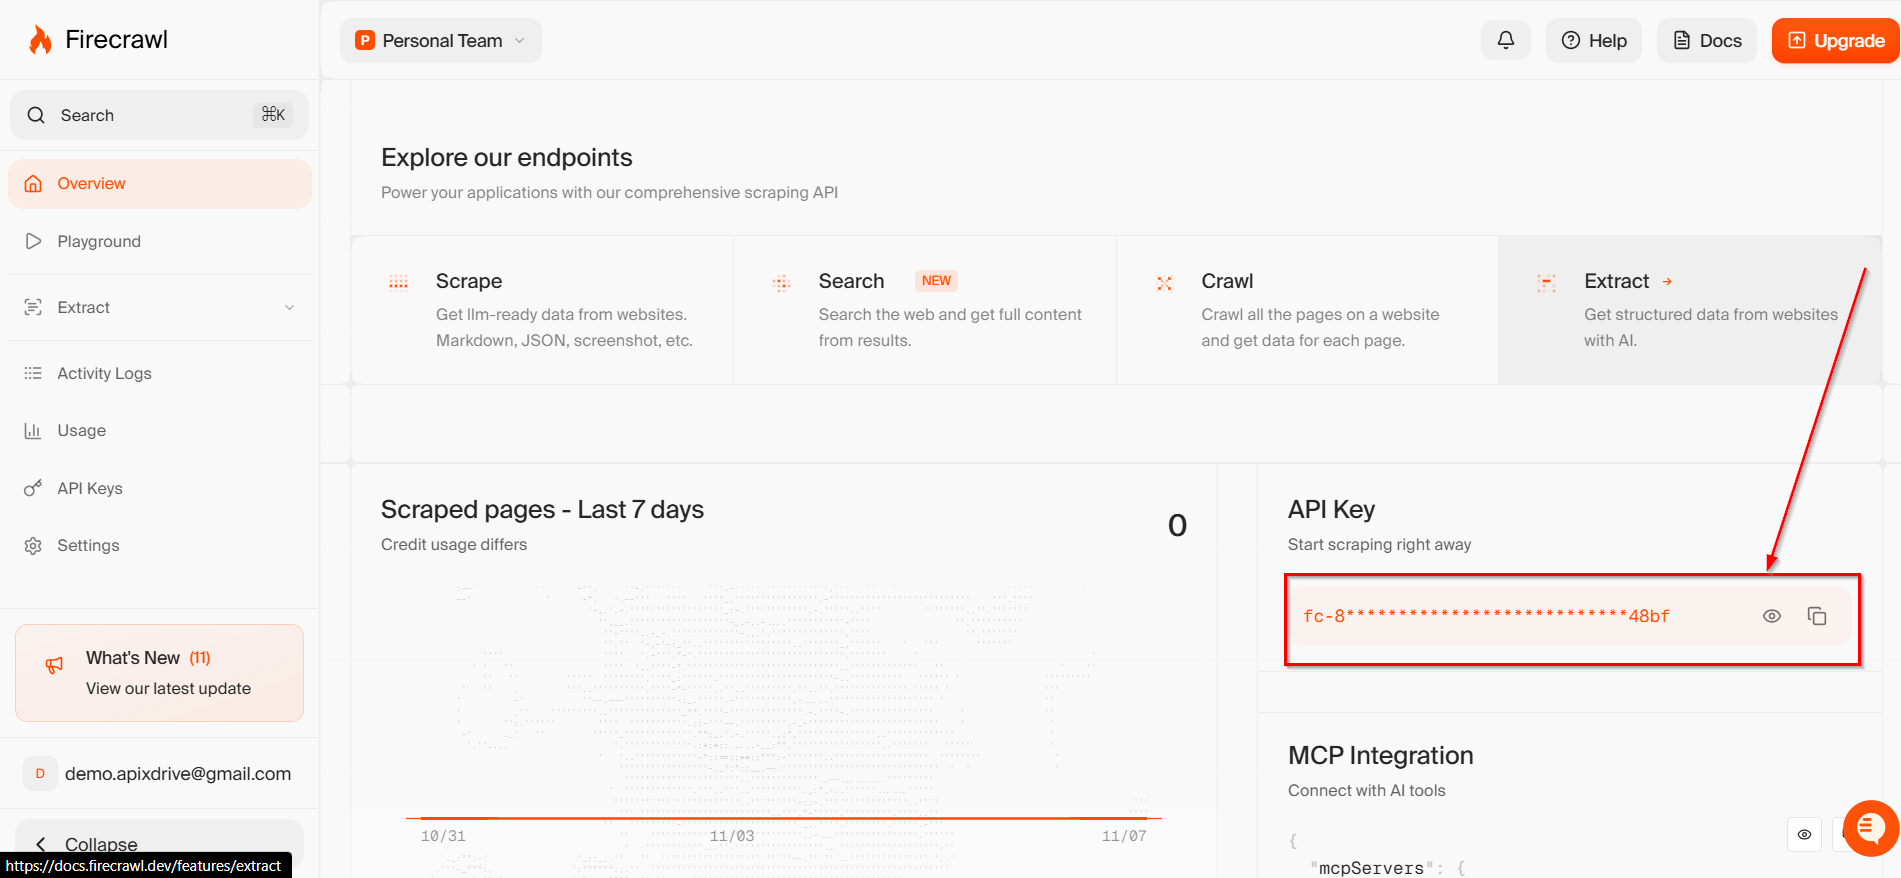Viewport: 1901px width, 878px height.
Task: Click the ⌘K shortcut badge
Action: [273, 115]
